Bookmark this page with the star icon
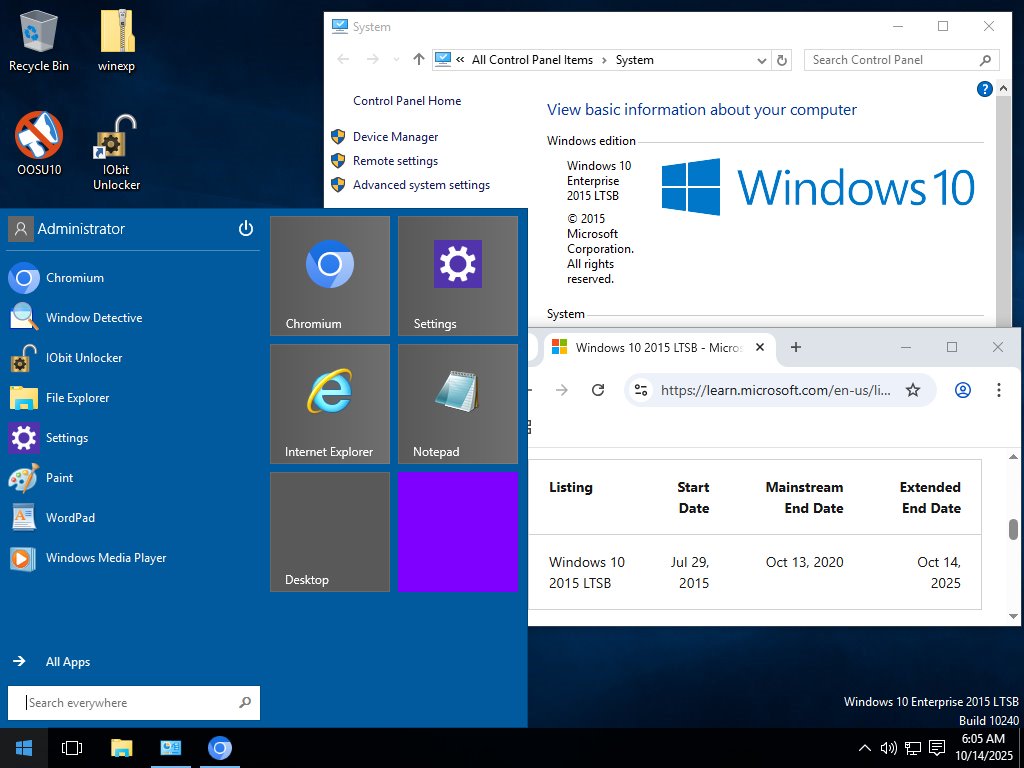The width and height of the screenshot is (1024, 768). [912, 390]
